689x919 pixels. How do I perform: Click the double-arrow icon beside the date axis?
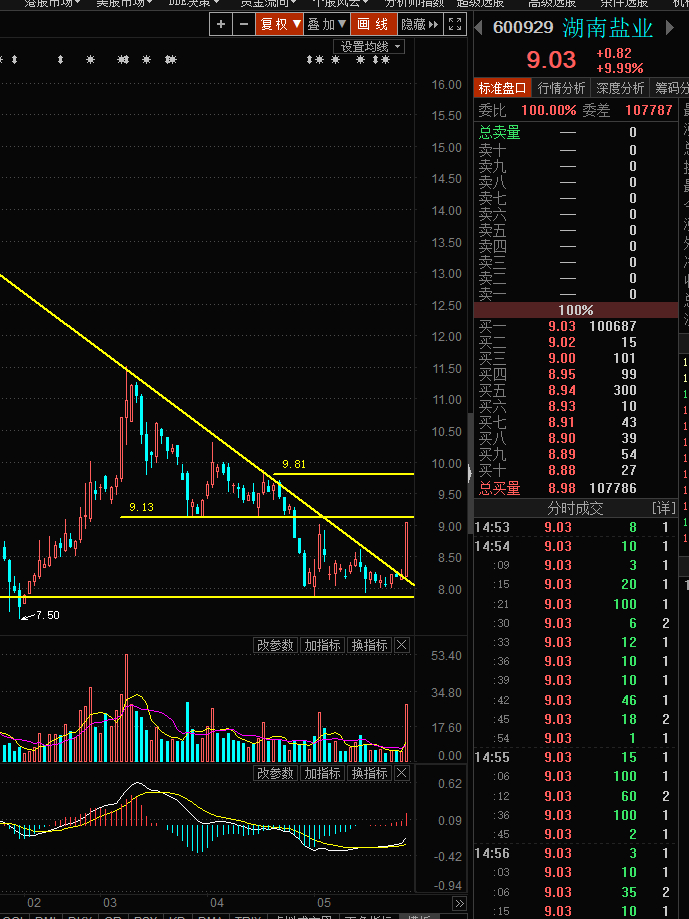click(459, 903)
